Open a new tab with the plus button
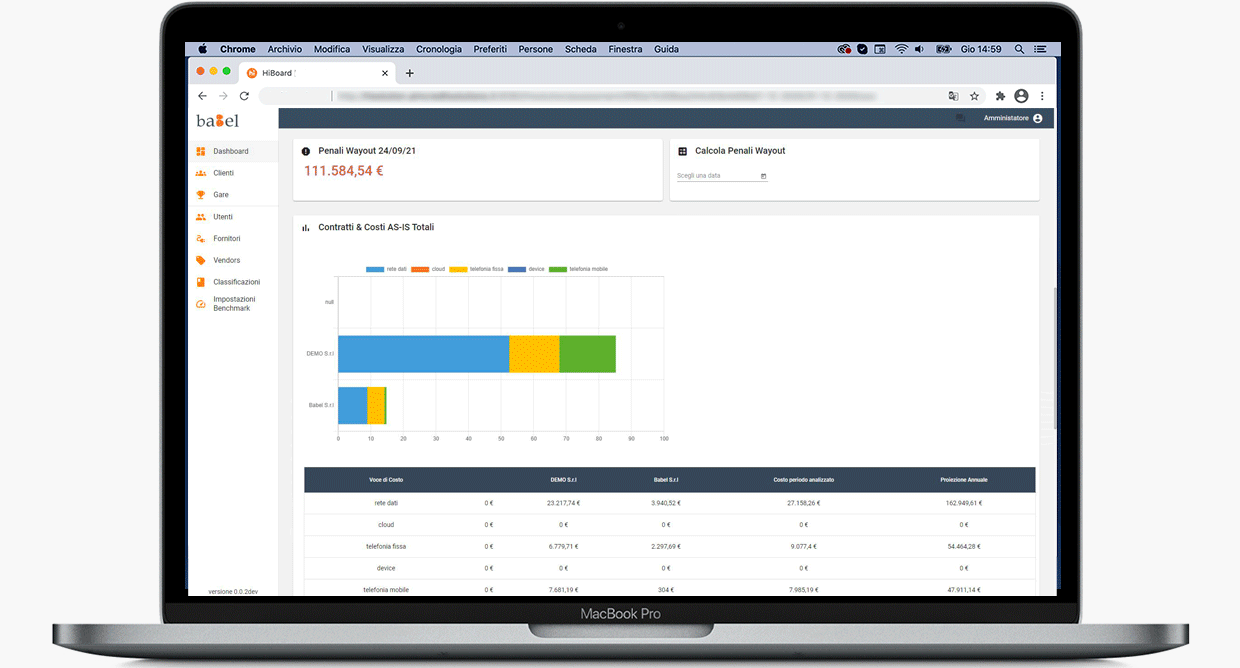The height and width of the screenshot is (668, 1240). (x=409, y=73)
